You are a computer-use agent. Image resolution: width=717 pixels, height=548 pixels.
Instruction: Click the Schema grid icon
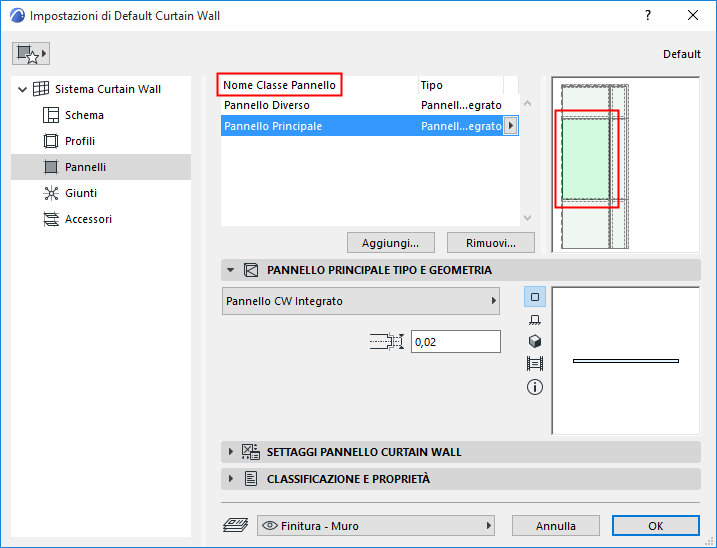51,115
